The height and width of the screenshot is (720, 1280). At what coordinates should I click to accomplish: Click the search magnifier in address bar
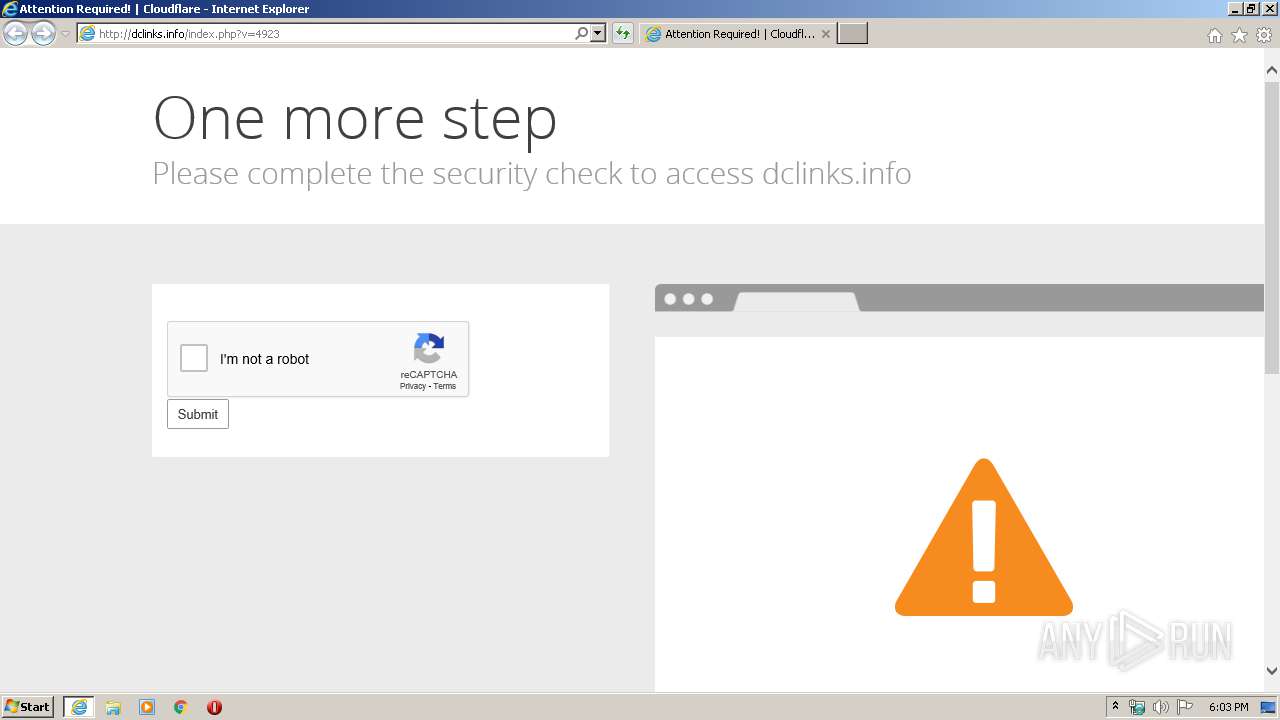(x=582, y=34)
